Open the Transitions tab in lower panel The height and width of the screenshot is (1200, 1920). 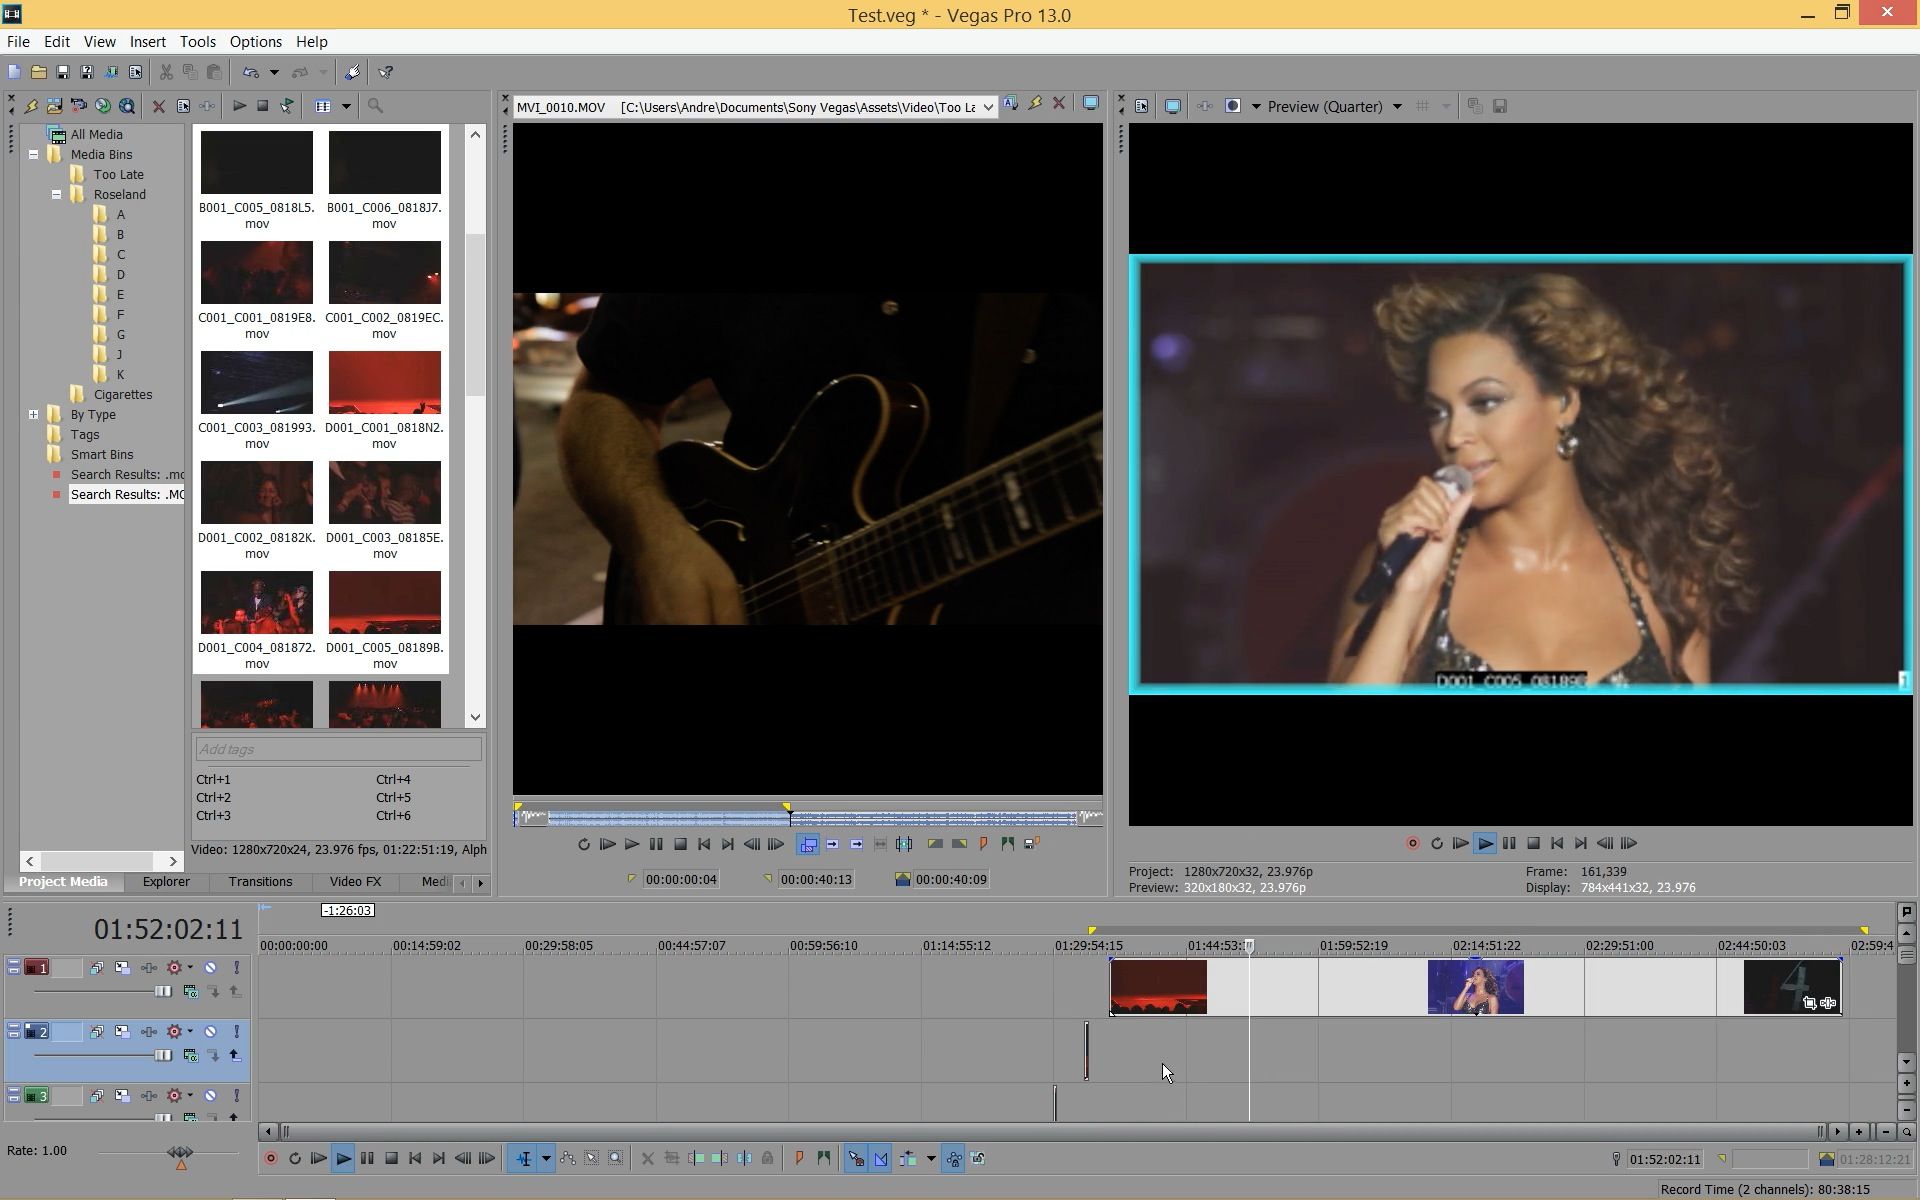click(261, 881)
